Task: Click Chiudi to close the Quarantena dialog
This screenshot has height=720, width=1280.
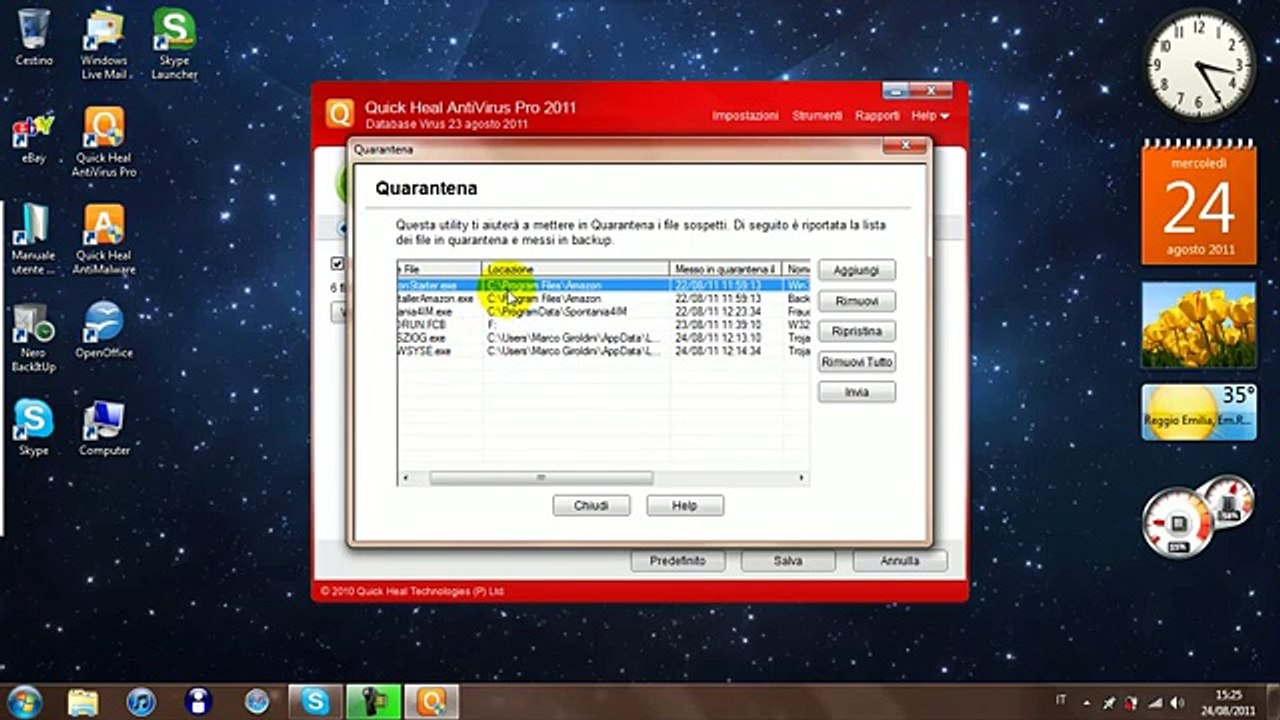Action: [591, 506]
